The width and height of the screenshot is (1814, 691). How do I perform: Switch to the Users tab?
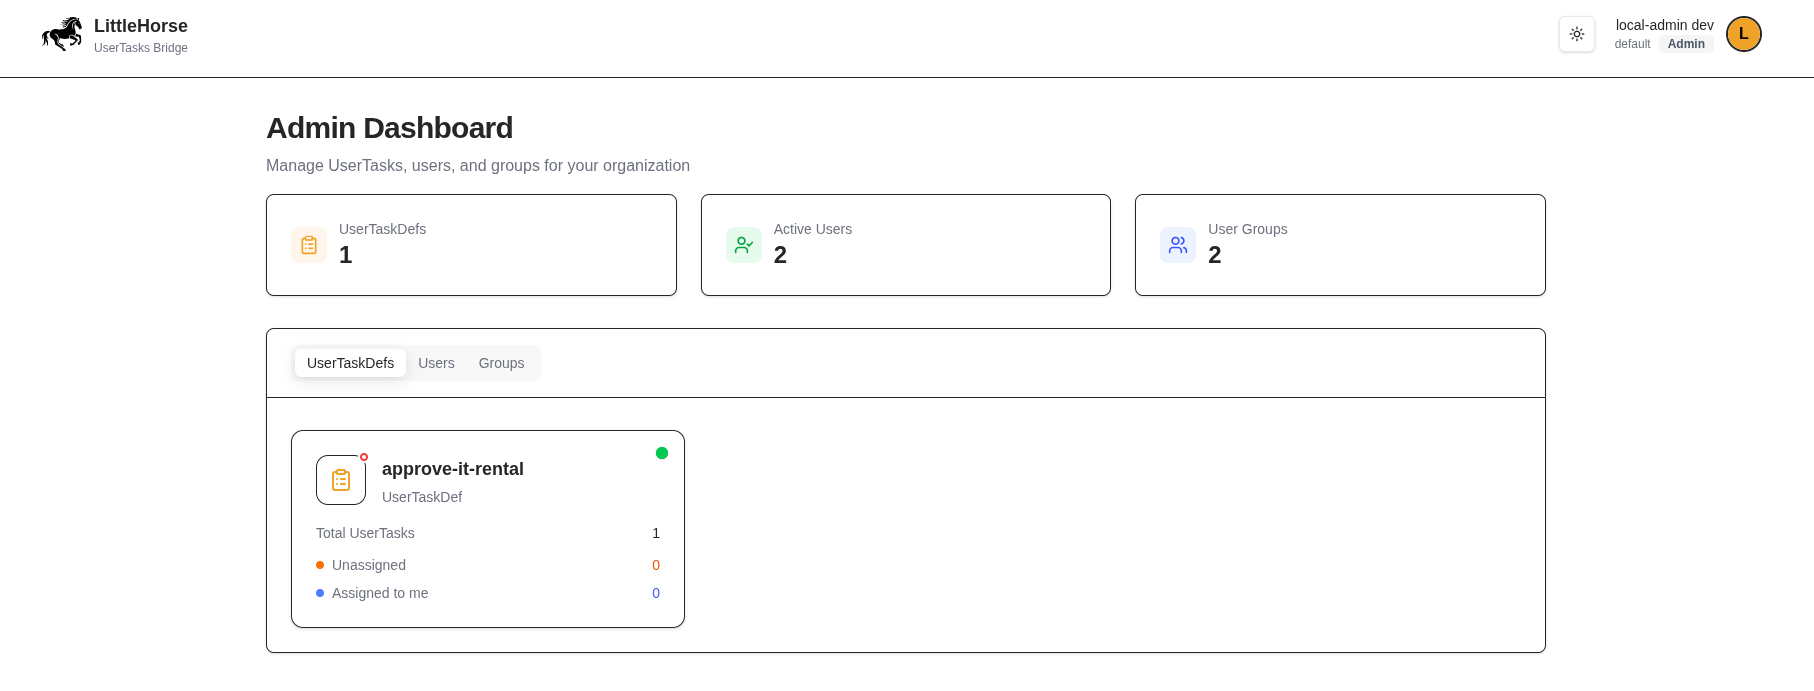point(436,363)
